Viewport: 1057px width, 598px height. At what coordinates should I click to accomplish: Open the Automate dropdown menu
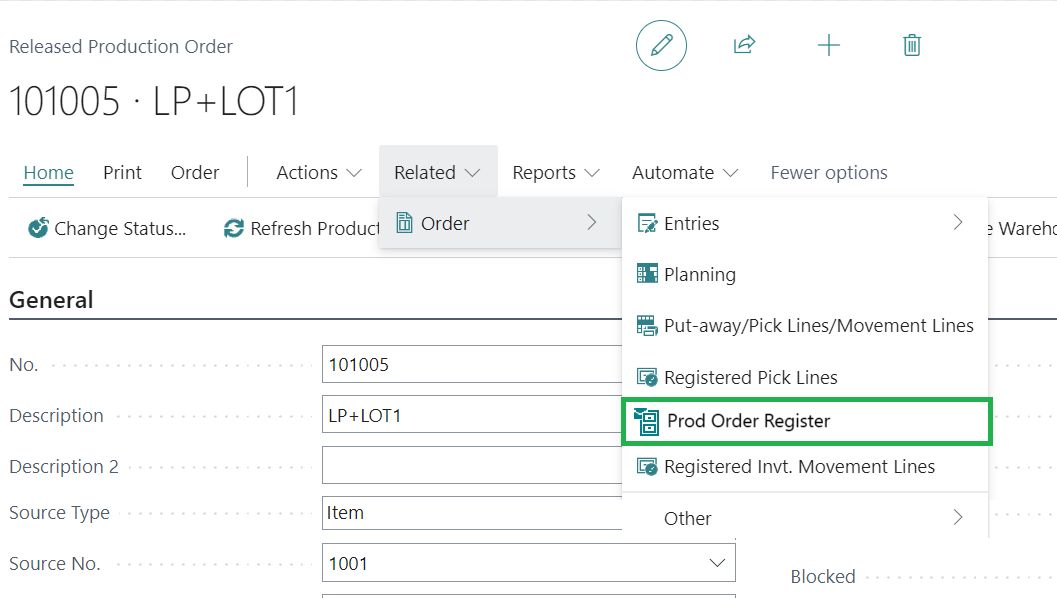coord(684,172)
